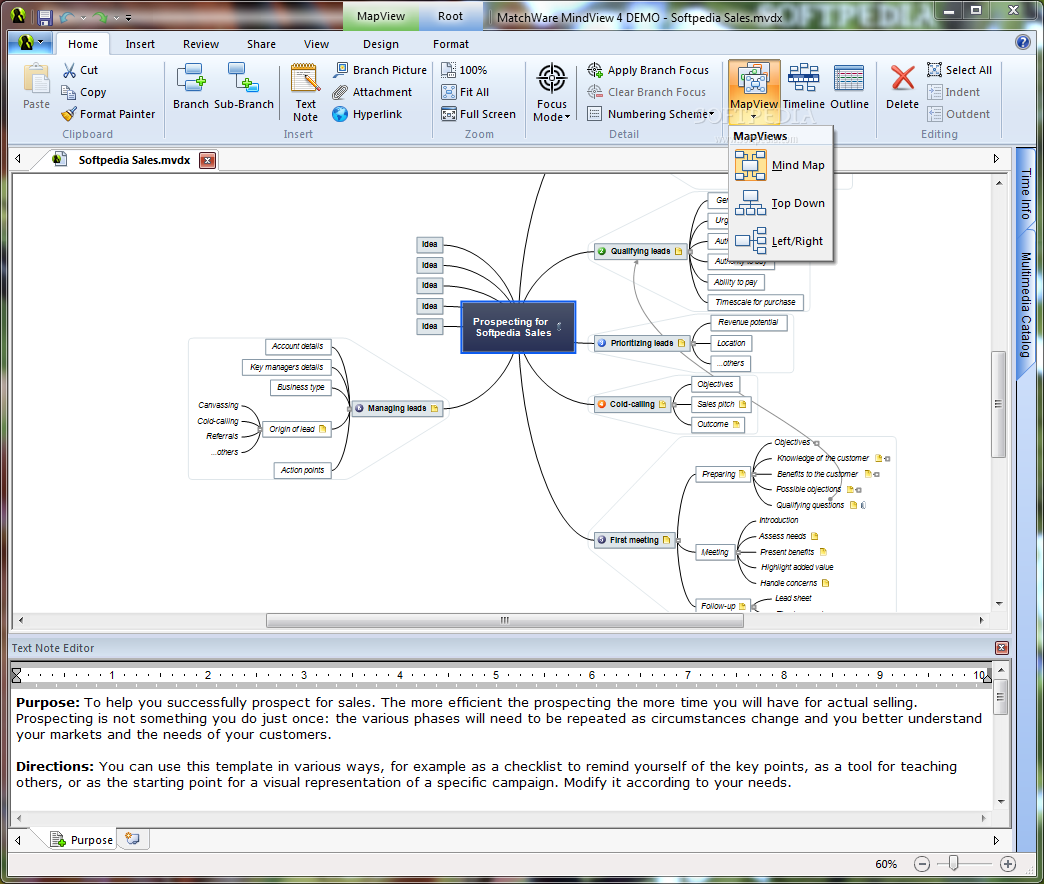The width and height of the screenshot is (1044, 884).
Task: Open the Multimedia Catalog side panel
Action: tap(1025, 306)
